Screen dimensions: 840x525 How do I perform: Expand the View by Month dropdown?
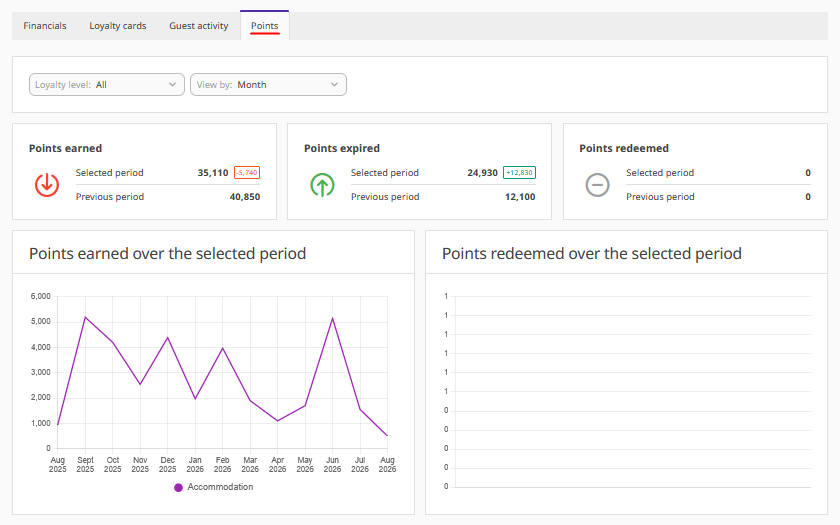pos(268,85)
